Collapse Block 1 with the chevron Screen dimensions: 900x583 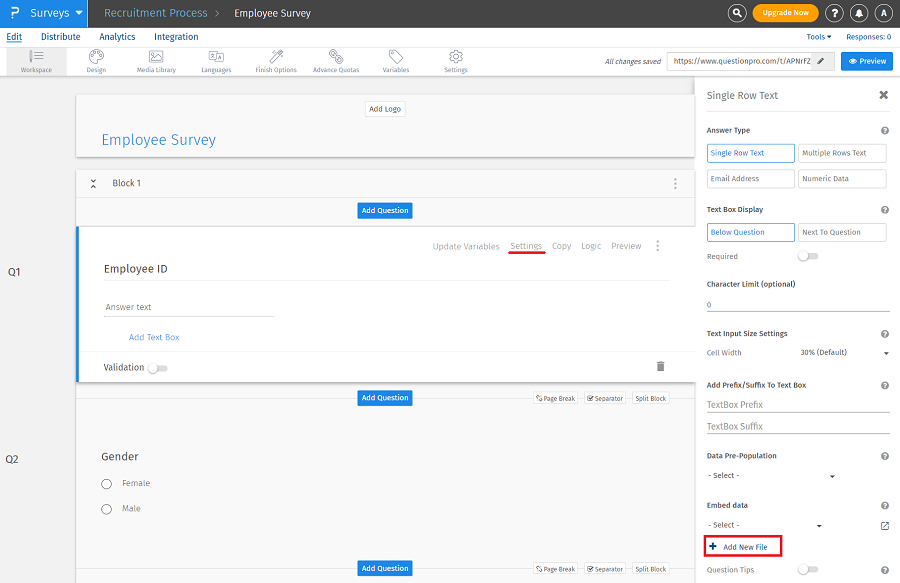(93, 183)
